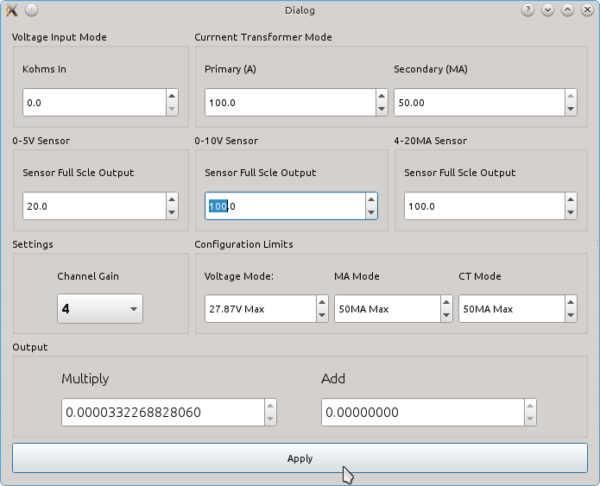Click the Multiply output value field
Viewport: 600px width, 486px height.
click(x=161, y=412)
